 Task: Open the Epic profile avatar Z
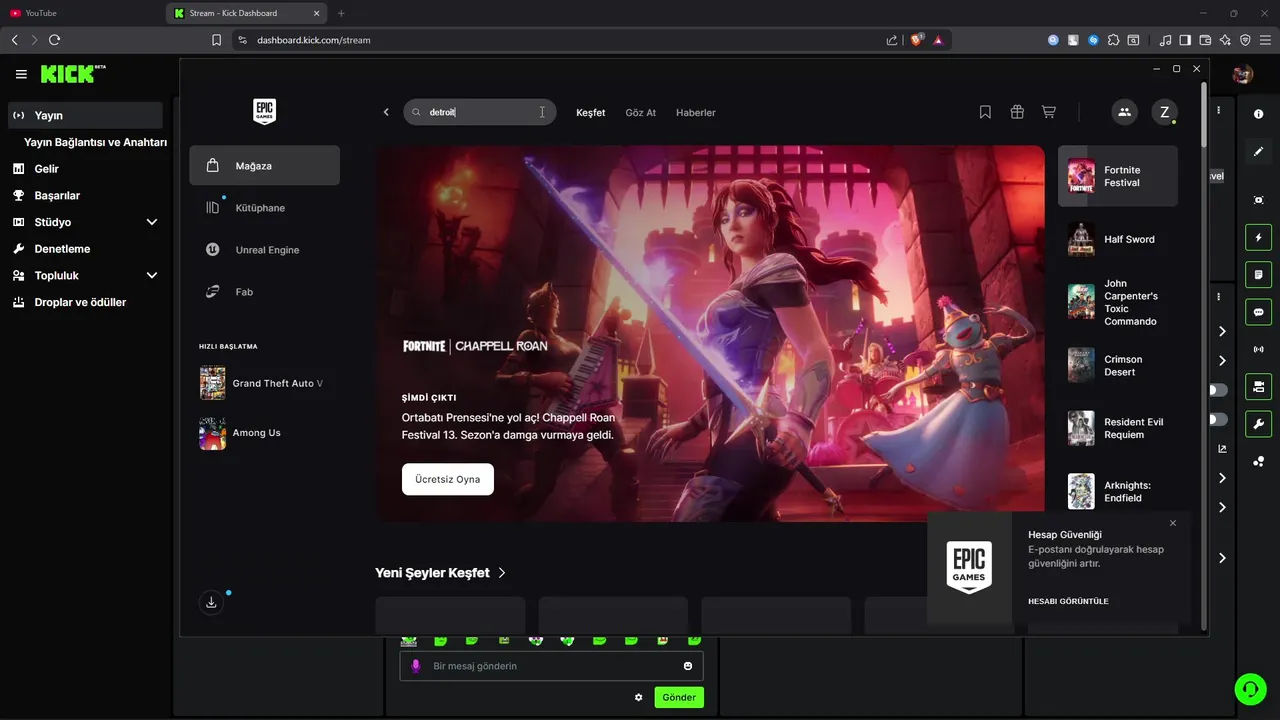(1164, 112)
